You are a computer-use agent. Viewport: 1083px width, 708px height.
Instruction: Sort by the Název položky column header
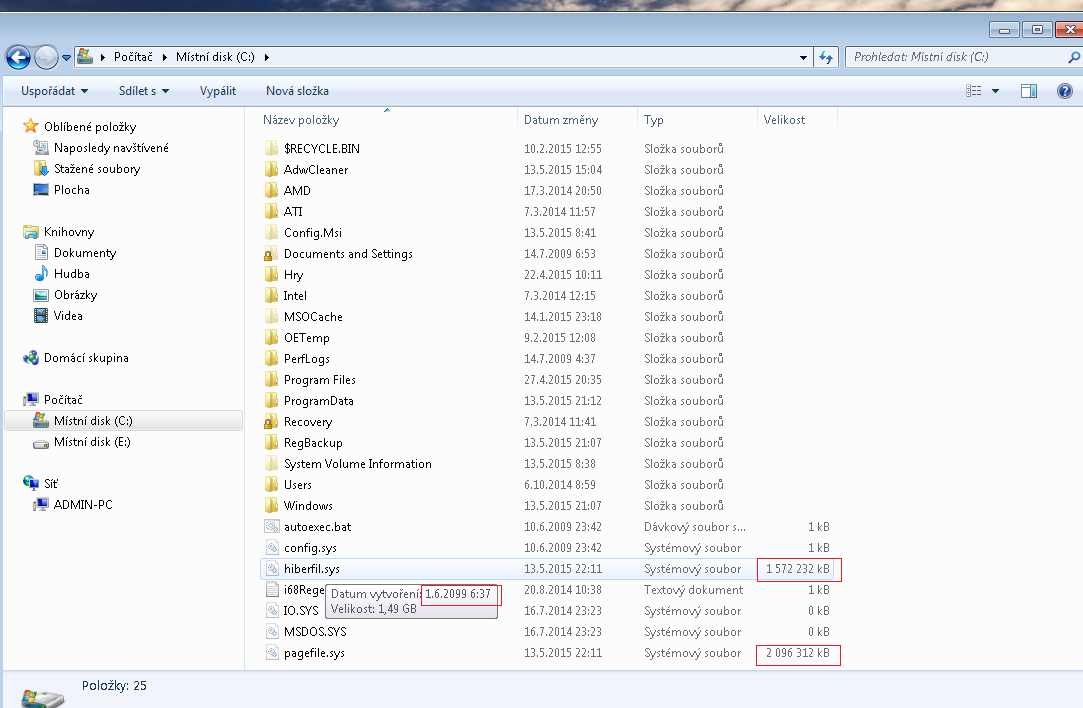pyautogui.click(x=300, y=120)
